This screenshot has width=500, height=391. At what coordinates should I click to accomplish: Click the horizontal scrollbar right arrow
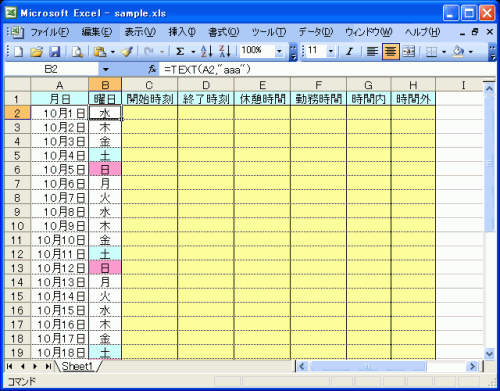click(x=472, y=366)
